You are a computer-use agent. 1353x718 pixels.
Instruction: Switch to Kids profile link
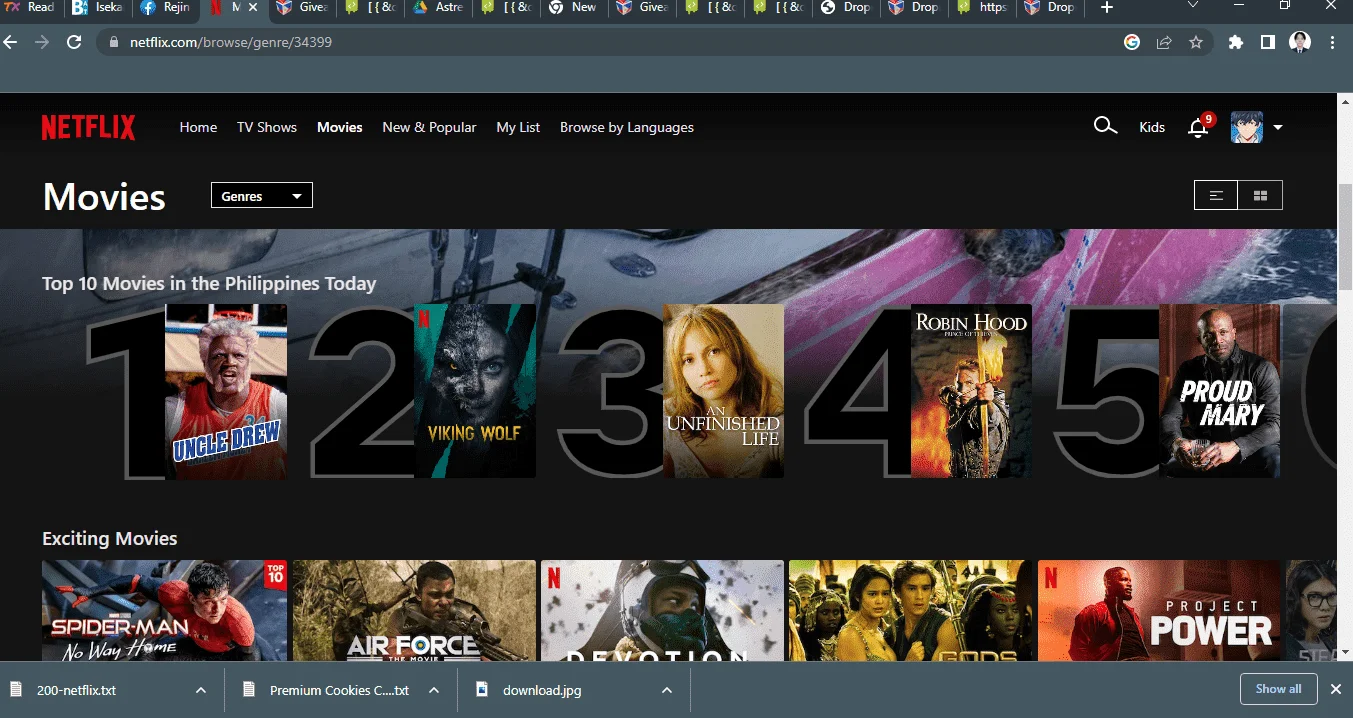(1152, 127)
